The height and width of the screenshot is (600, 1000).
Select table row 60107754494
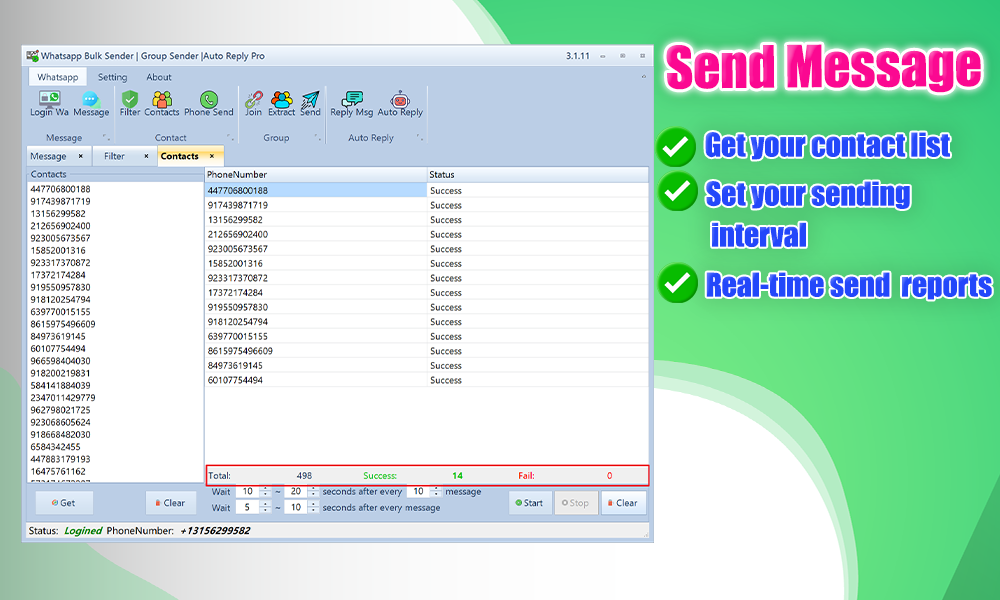[427, 381]
